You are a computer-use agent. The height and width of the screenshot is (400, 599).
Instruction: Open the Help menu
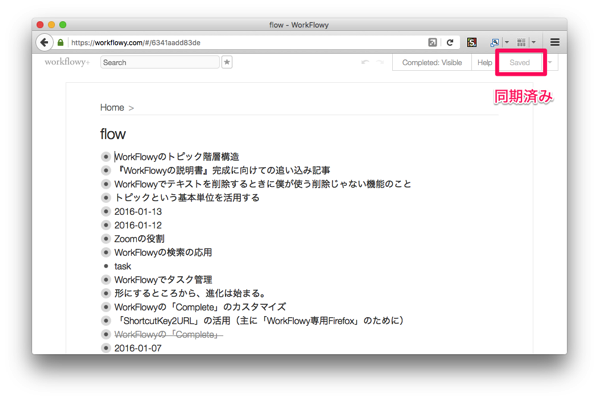tap(484, 63)
